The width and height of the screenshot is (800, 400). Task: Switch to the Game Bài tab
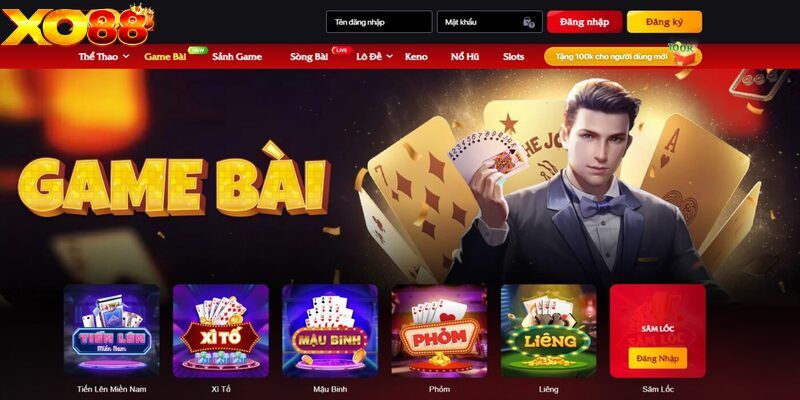pyautogui.click(x=165, y=57)
